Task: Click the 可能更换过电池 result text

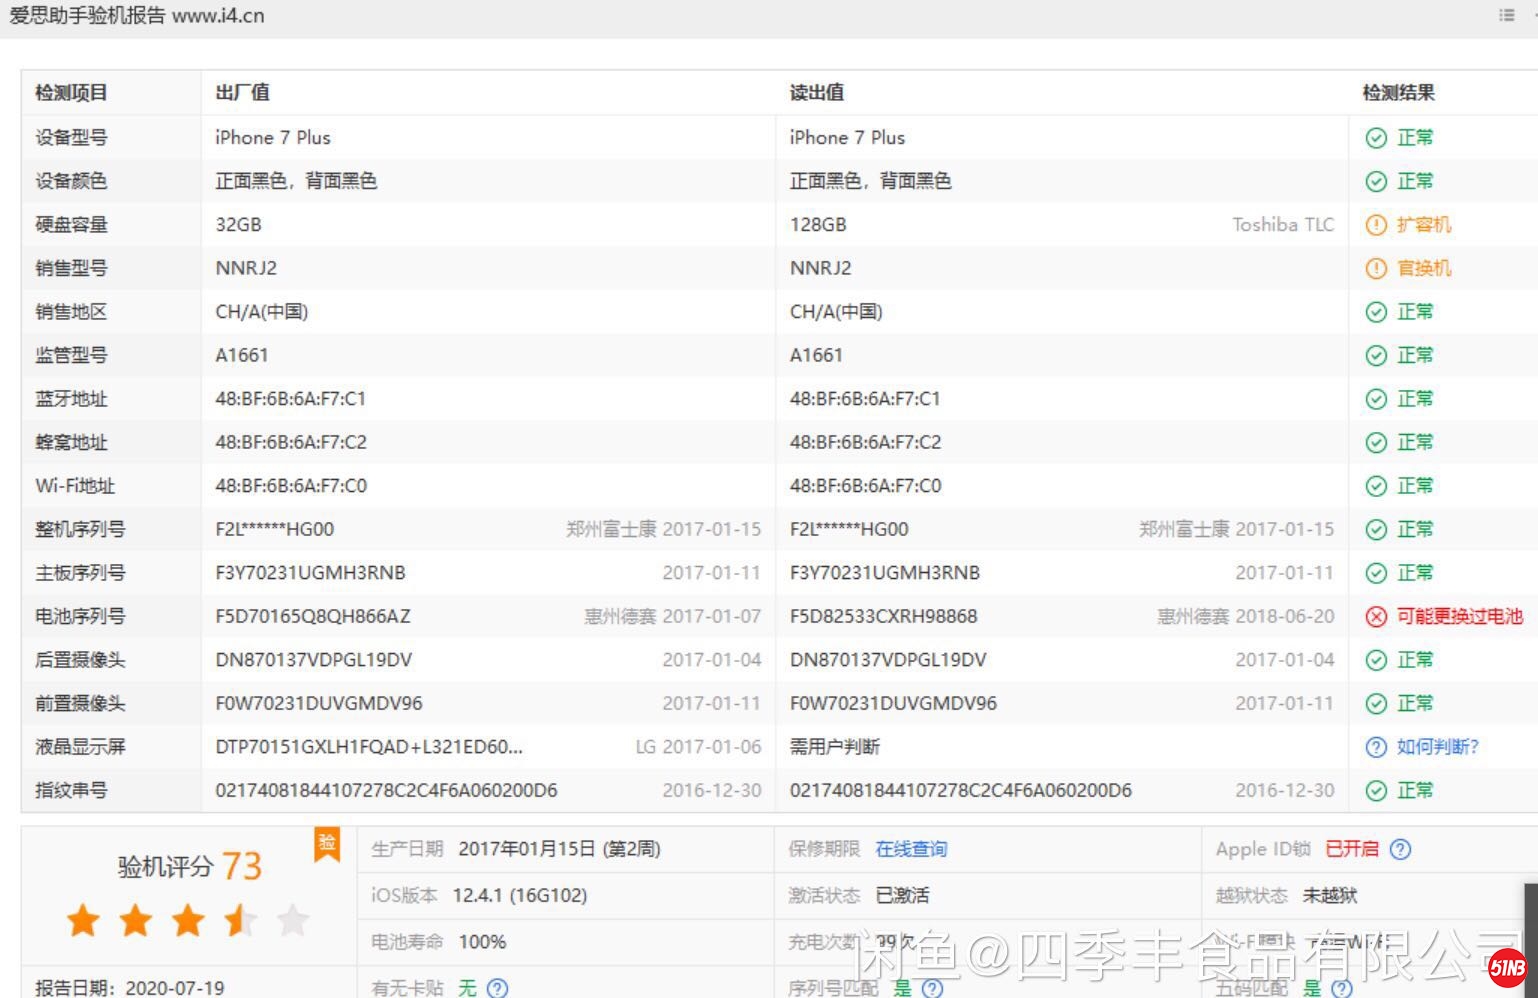Action: click(x=1459, y=617)
